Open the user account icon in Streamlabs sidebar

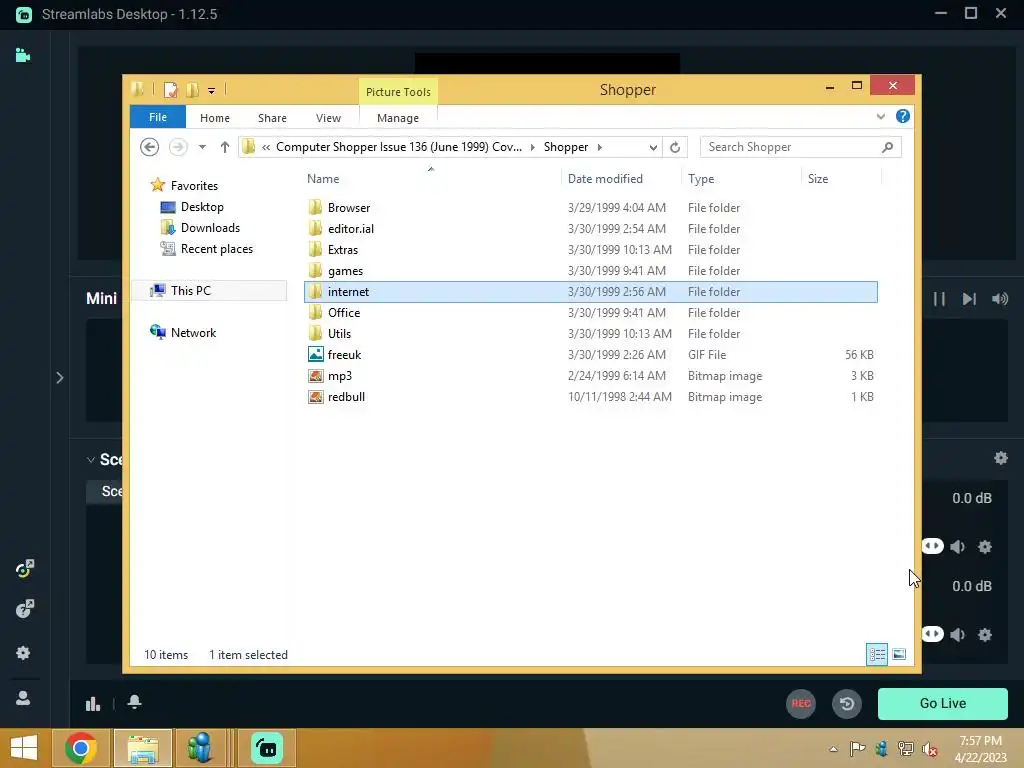[x=23, y=698]
